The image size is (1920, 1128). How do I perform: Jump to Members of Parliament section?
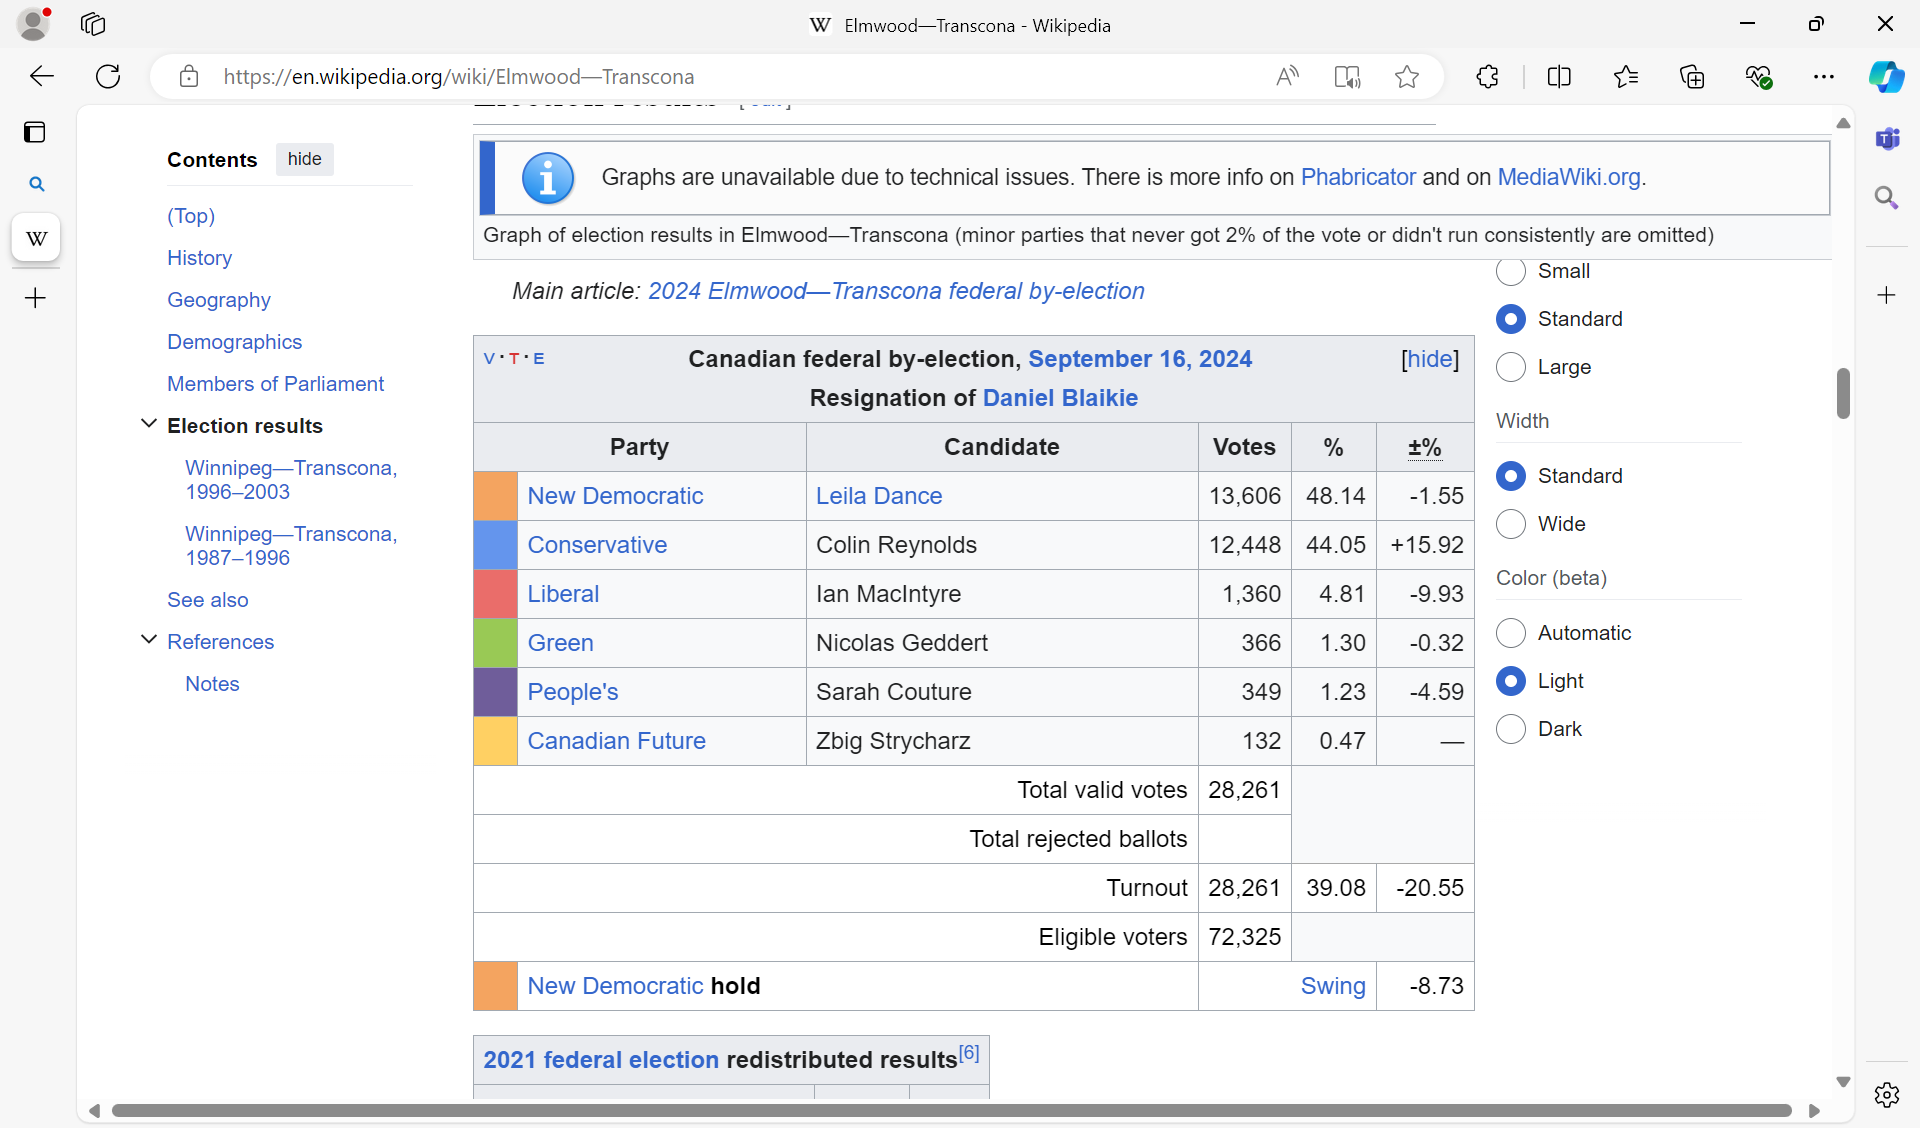(275, 384)
